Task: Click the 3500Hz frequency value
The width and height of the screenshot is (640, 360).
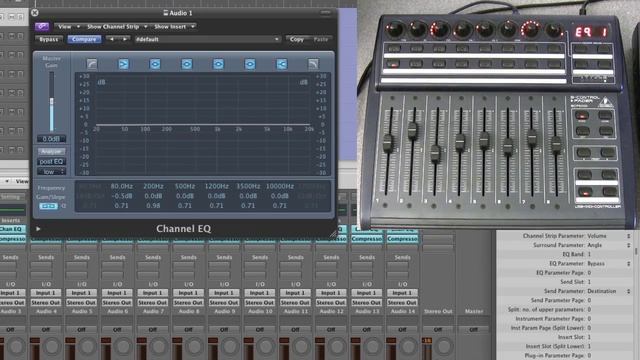Action: click(248, 186)
